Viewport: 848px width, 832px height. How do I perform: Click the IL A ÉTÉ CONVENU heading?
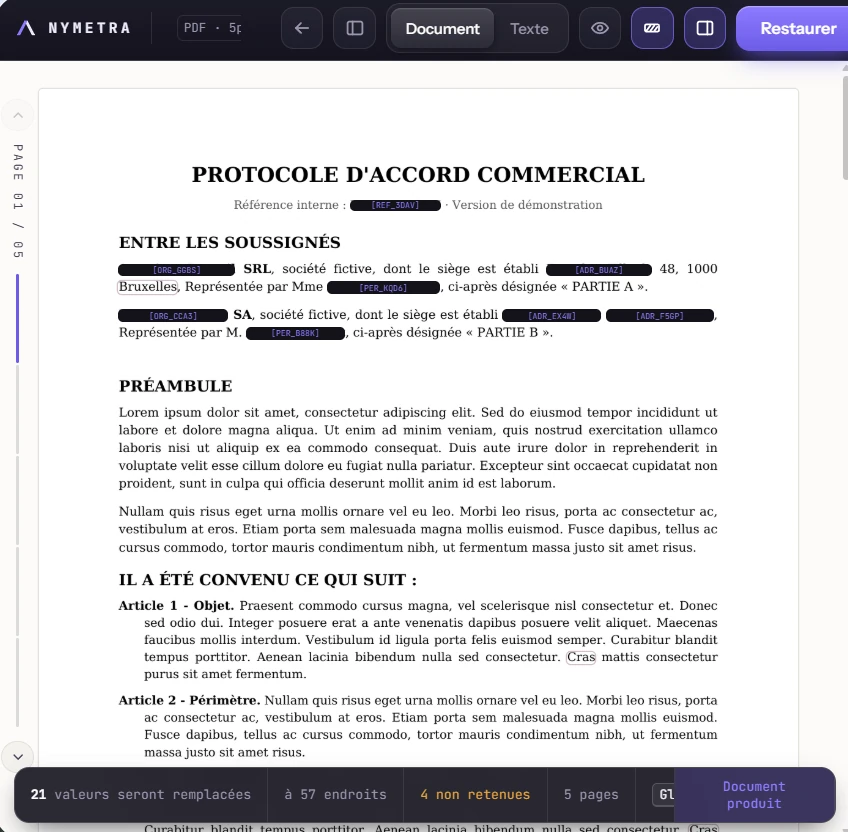click(268, 580)
